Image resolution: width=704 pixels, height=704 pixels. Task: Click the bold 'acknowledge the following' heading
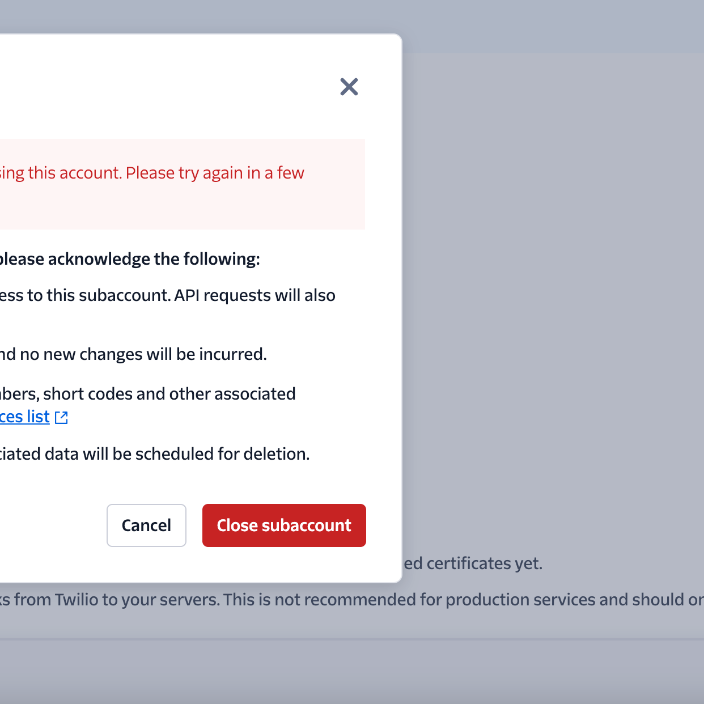click(x=130, y=259)
